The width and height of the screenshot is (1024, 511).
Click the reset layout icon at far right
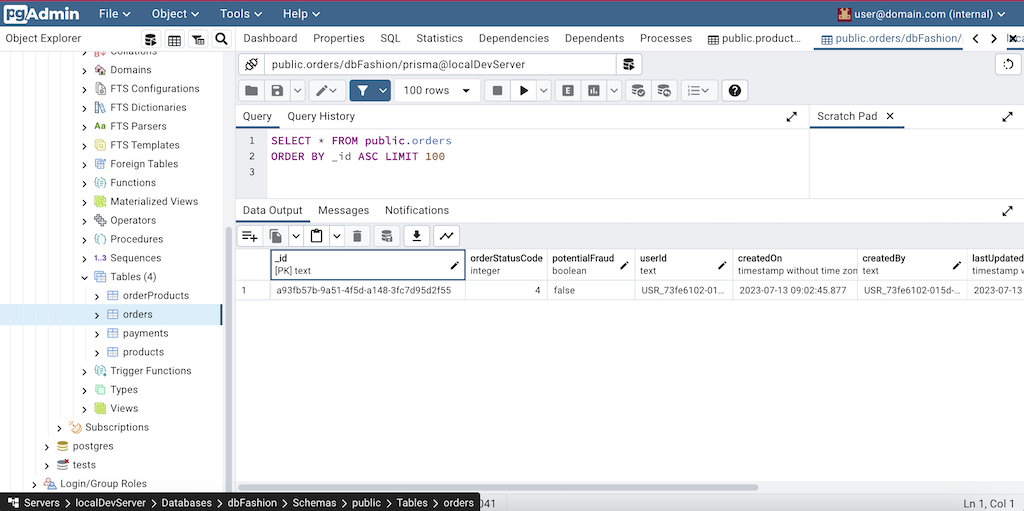tap(1008, 64)
